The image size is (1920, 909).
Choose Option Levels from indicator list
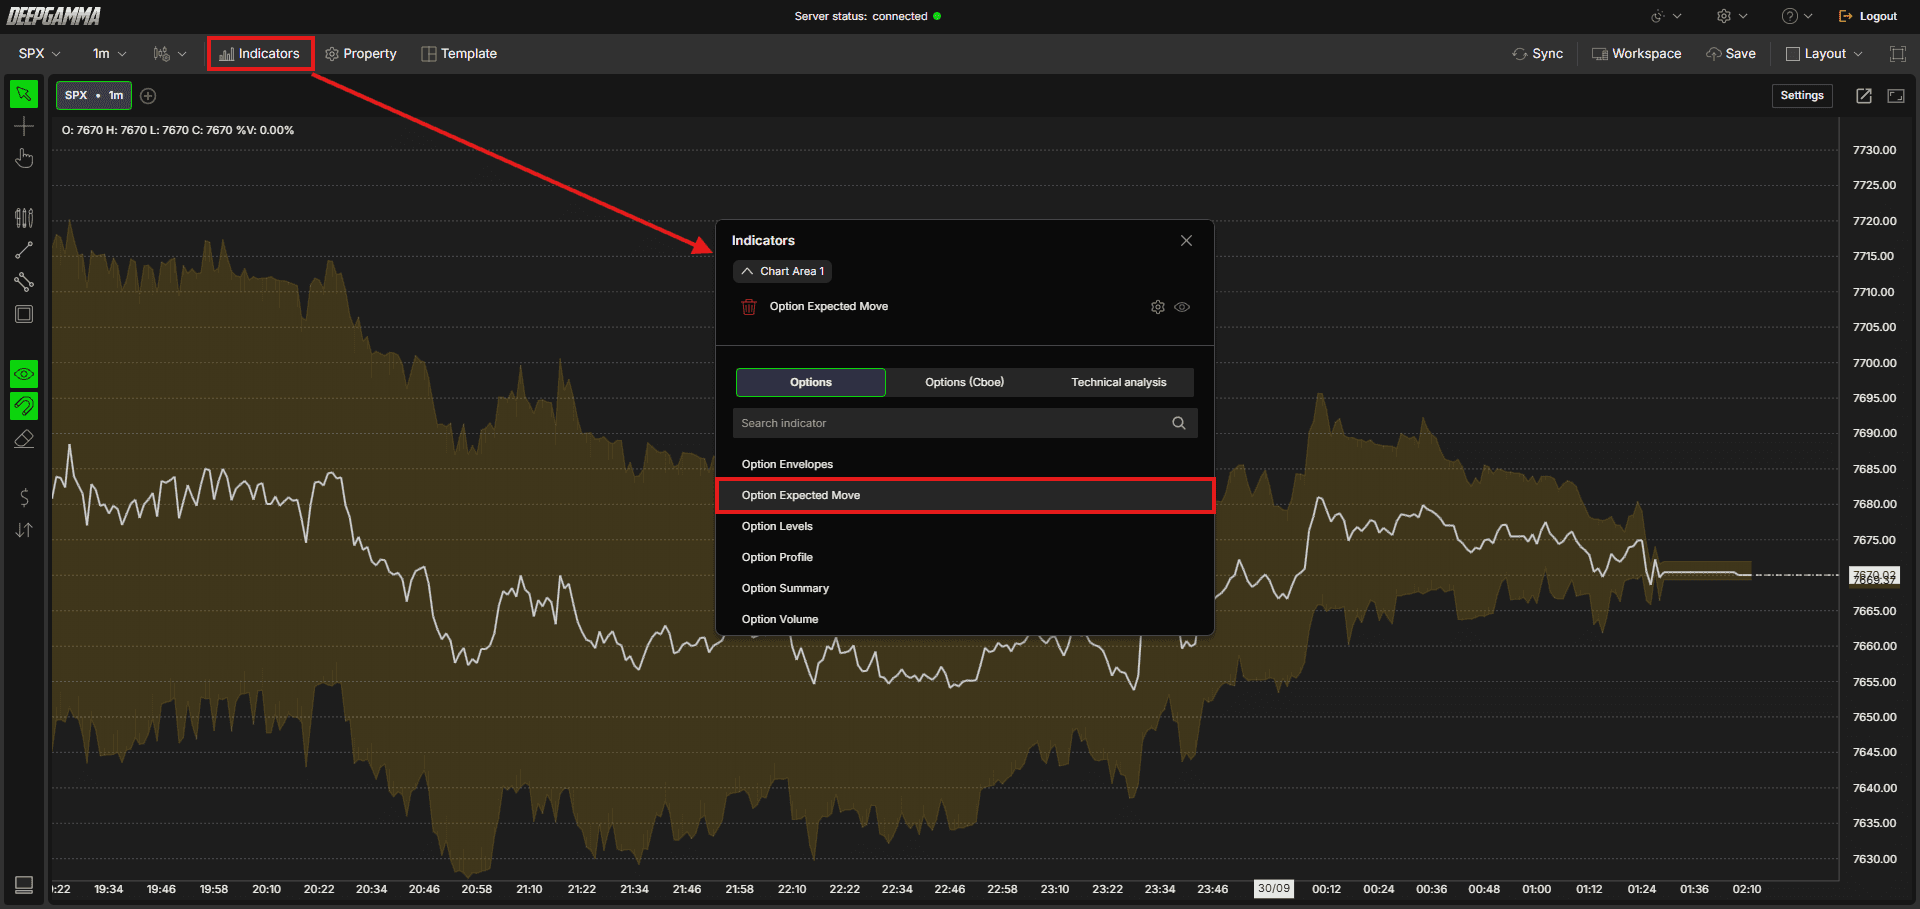965,526
